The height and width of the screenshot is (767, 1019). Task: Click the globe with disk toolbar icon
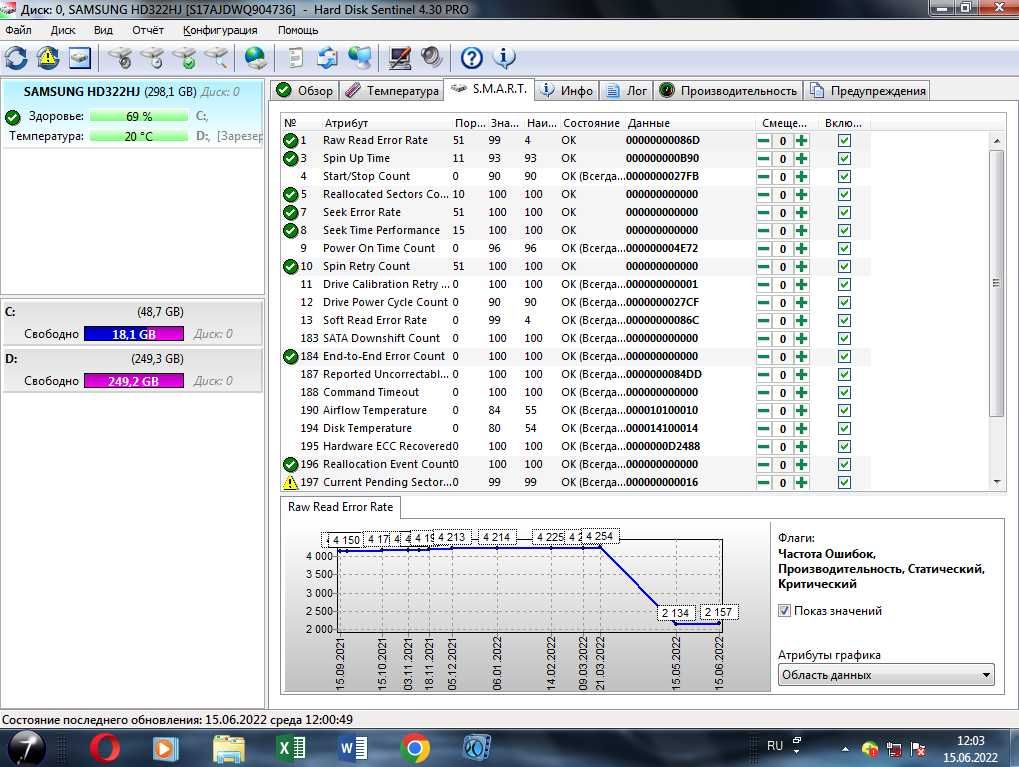255,58
